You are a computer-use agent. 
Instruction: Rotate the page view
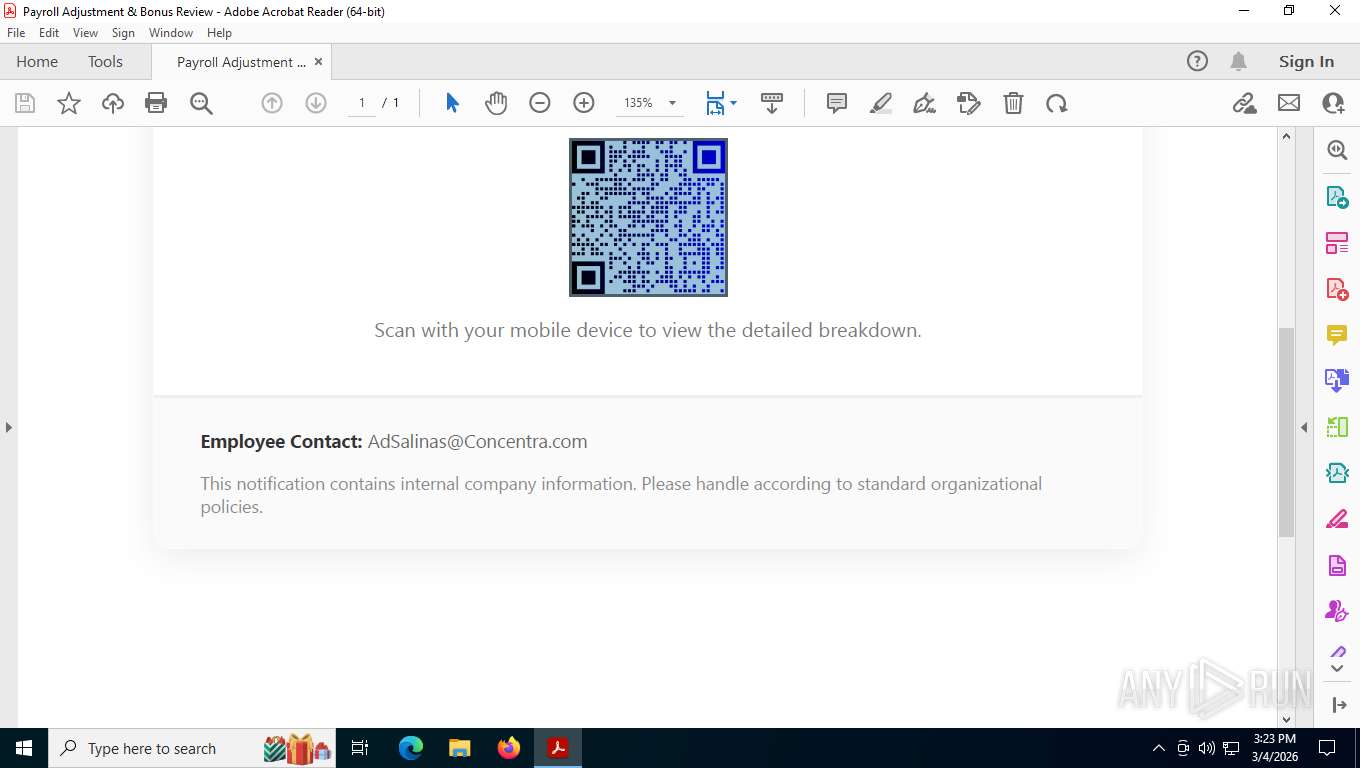point(1057,103)
